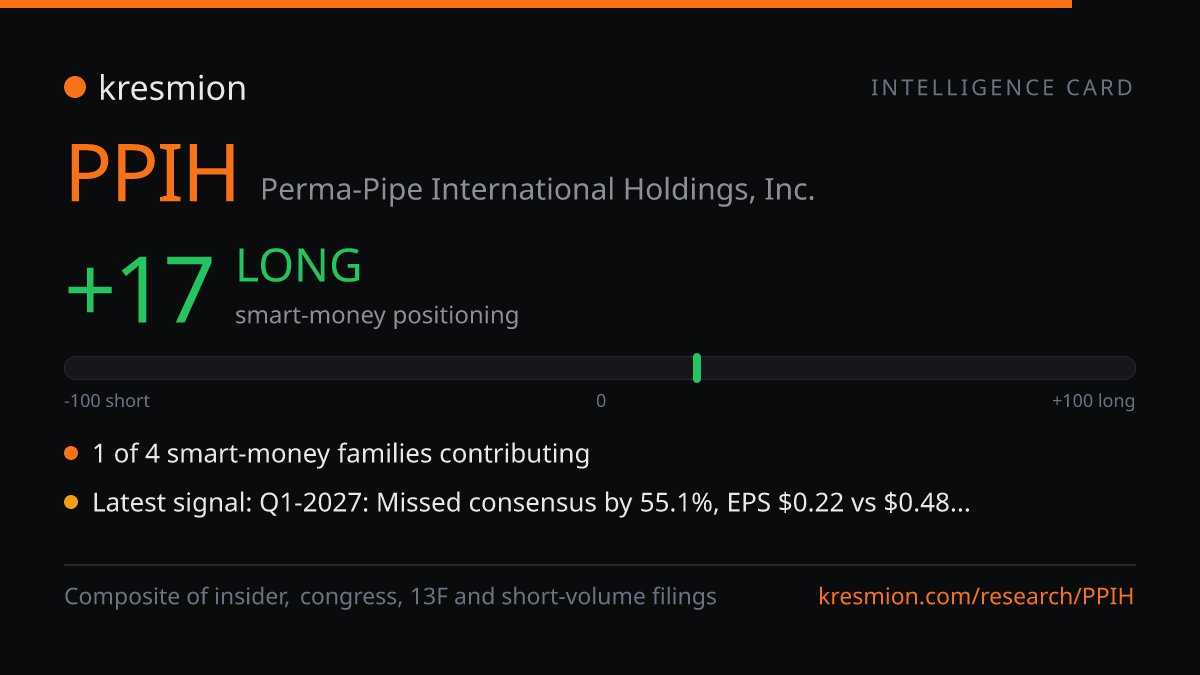This screenshot has height=675, width=1200.
Task: Click the -100 short scale label
Action: pos(107,401)
